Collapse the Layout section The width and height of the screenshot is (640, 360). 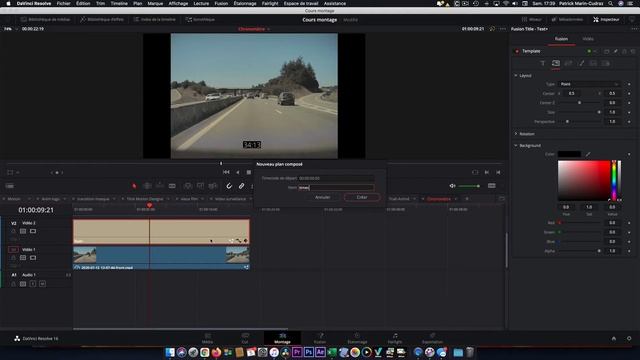point(516,76)
